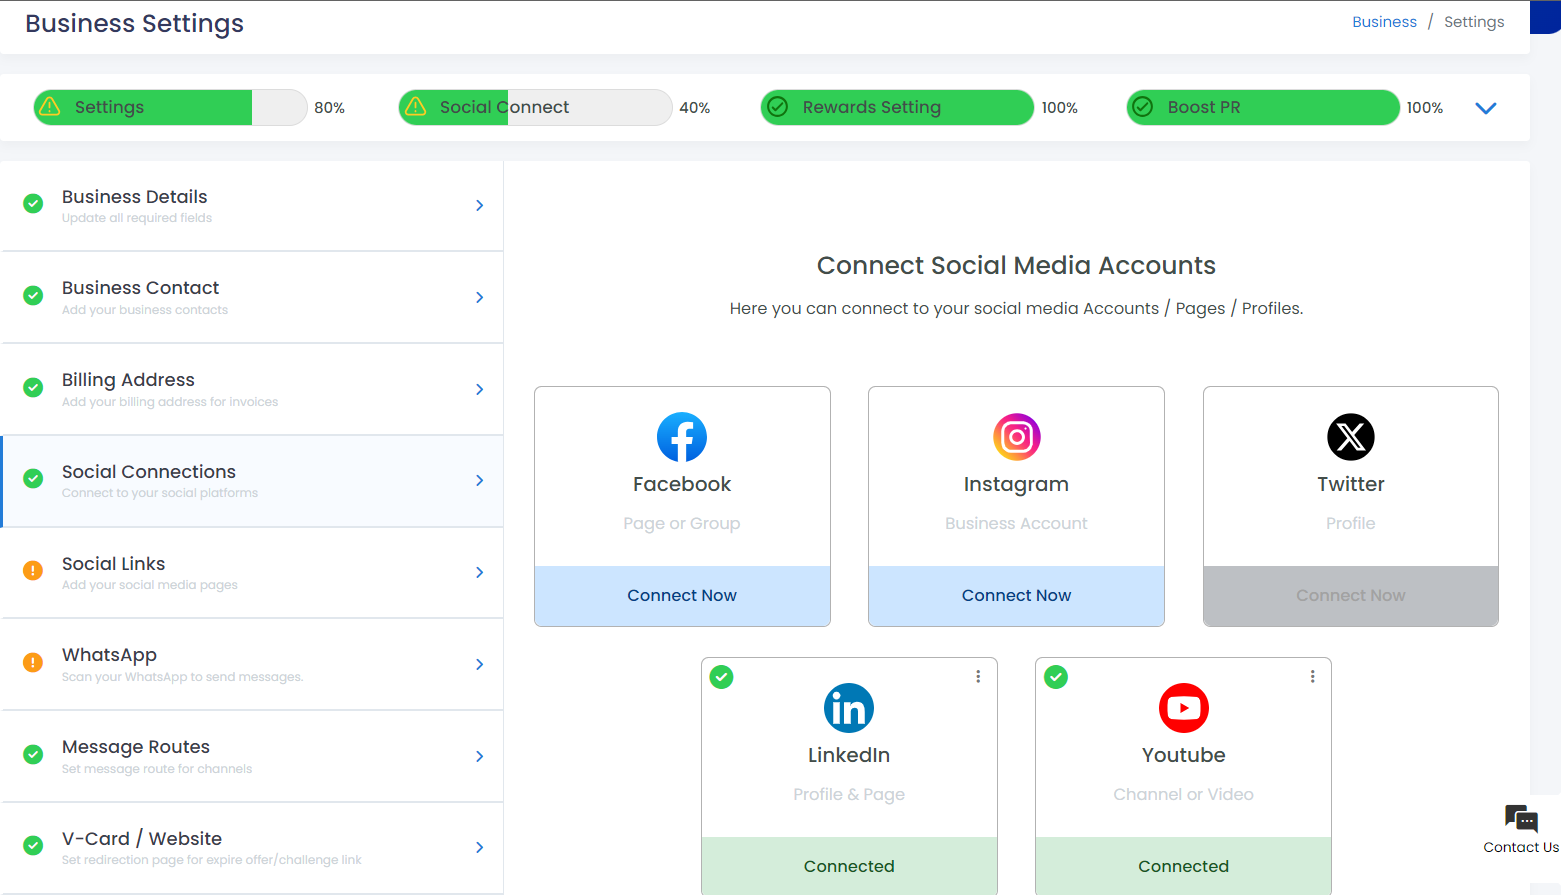Click the green check beside Business Details
Image resolution: width=1561 pixels, height=895 pixels.
tap(33, 204)
